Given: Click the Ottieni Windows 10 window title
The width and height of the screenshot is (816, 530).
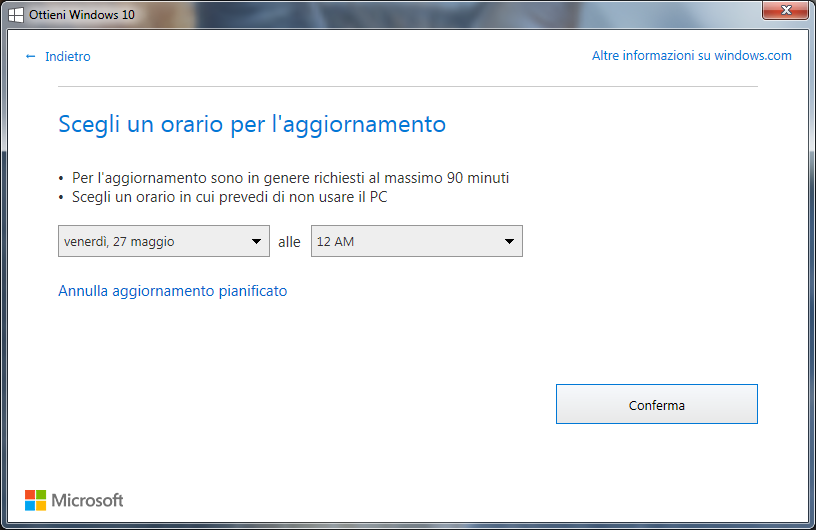Looking at the screenshot, I should click(x=82, y=15).
